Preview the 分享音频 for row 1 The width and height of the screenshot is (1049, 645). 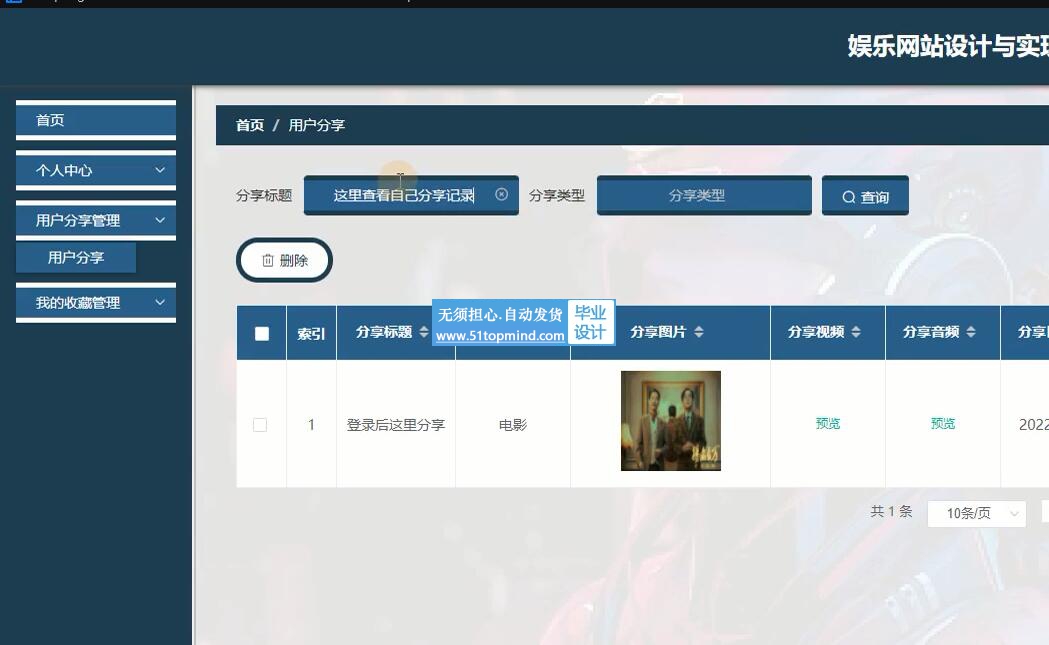point(943,424)
